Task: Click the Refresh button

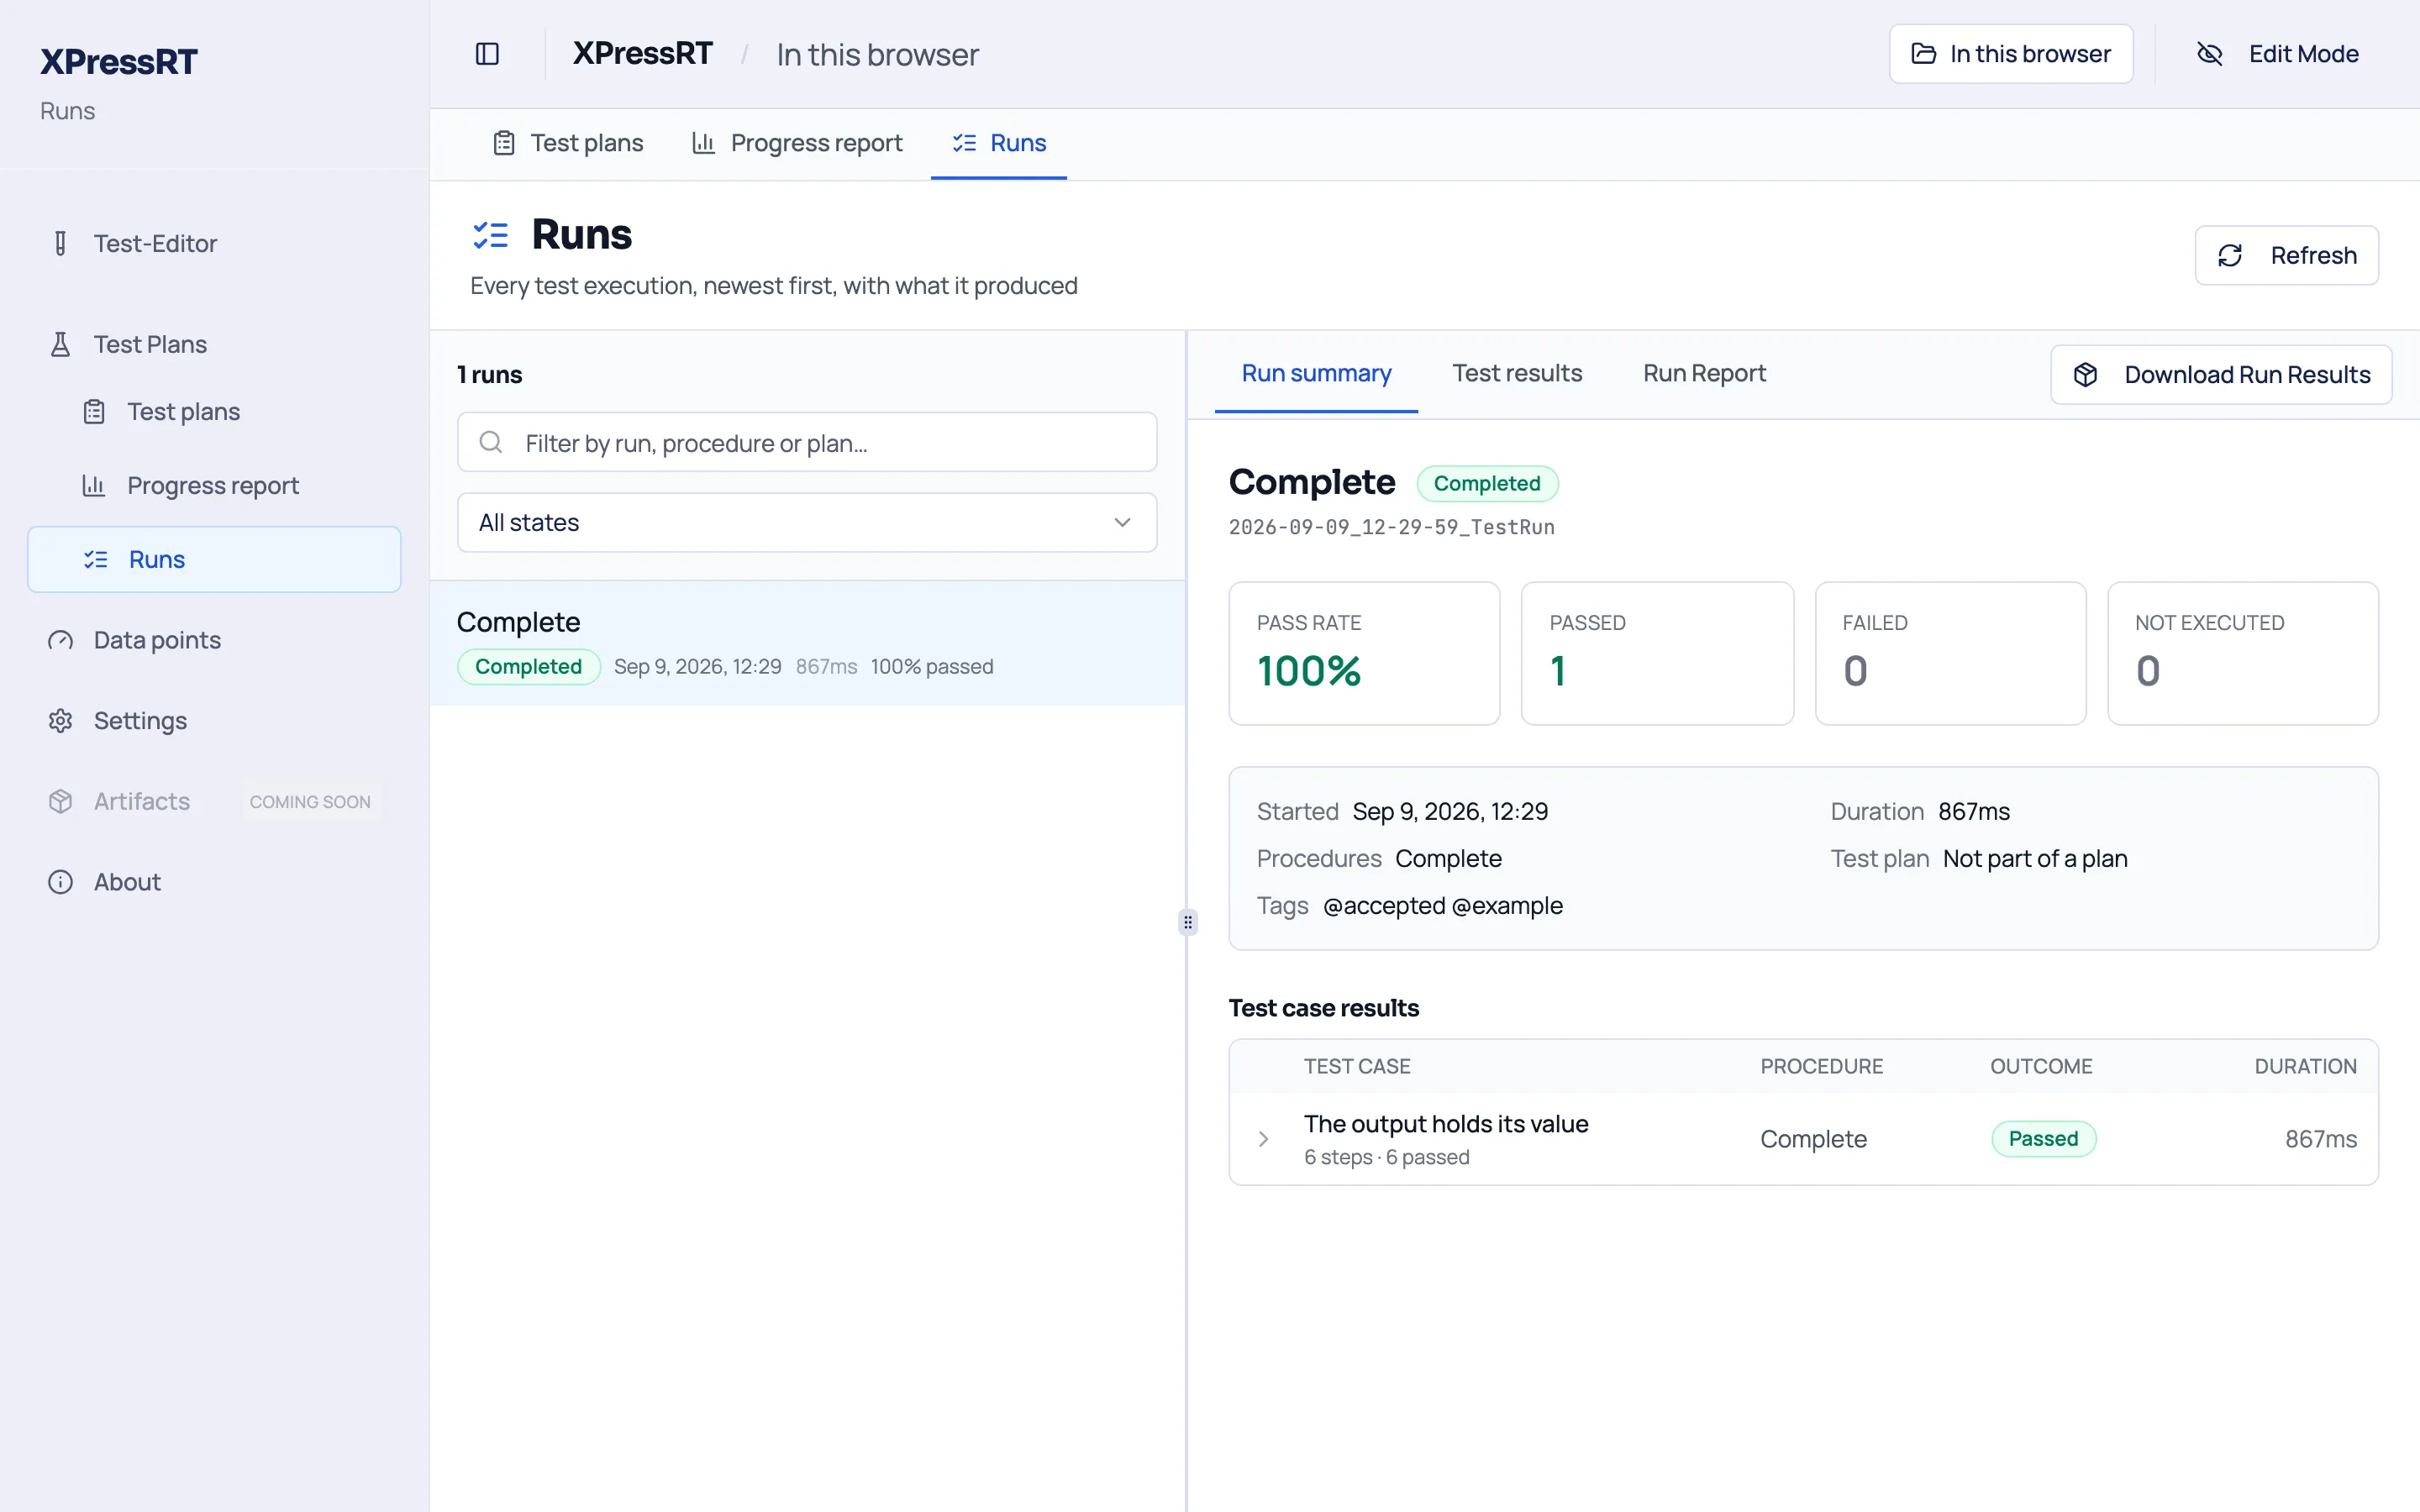Action: point(2287,255)
